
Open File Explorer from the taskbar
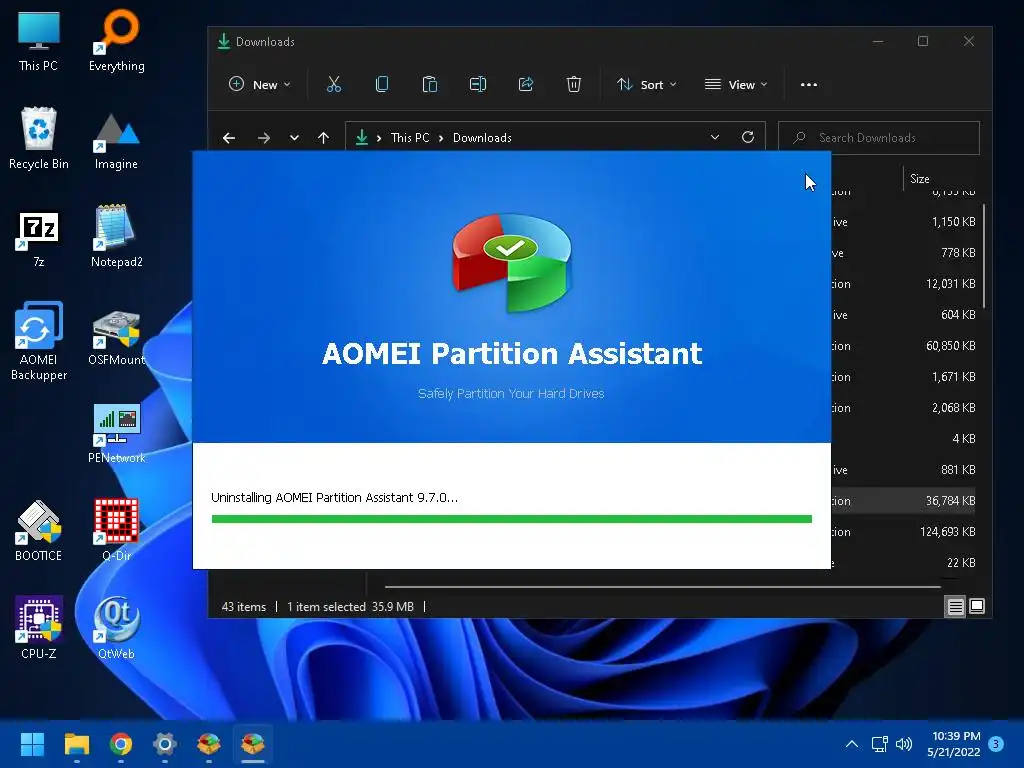coord(76,744)
